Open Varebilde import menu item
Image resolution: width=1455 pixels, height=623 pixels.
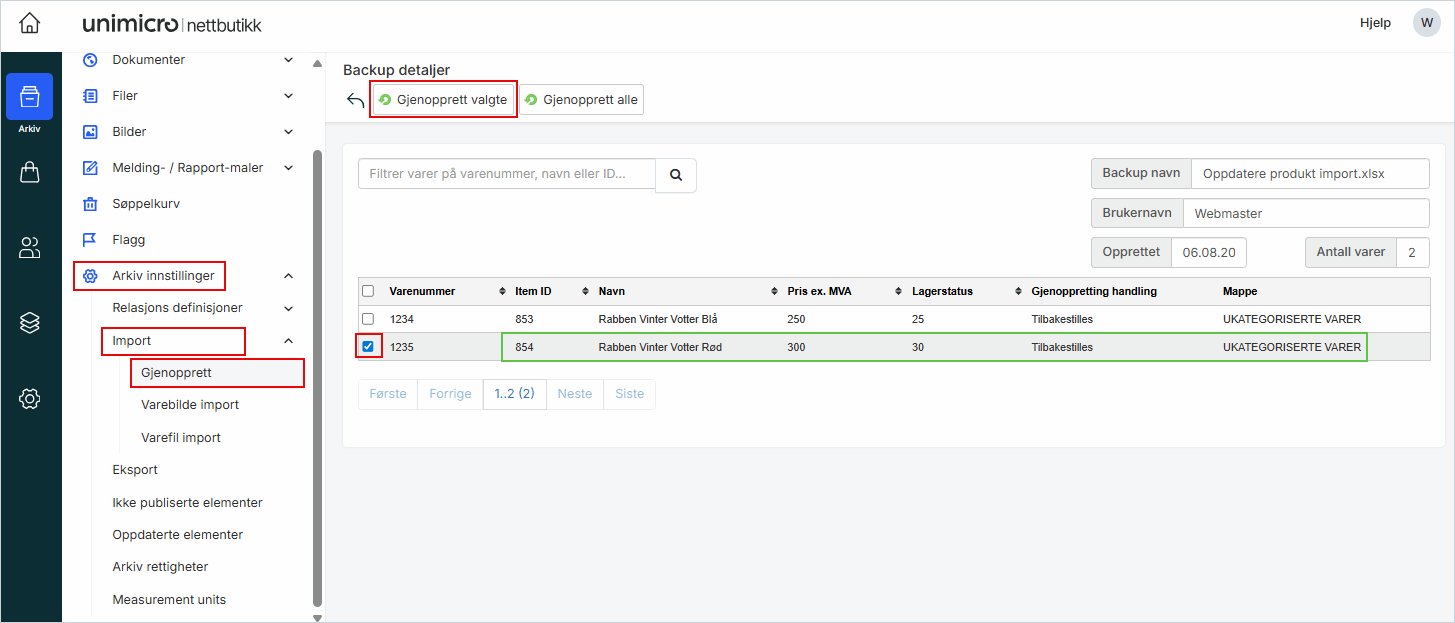(x=190, y=405)
